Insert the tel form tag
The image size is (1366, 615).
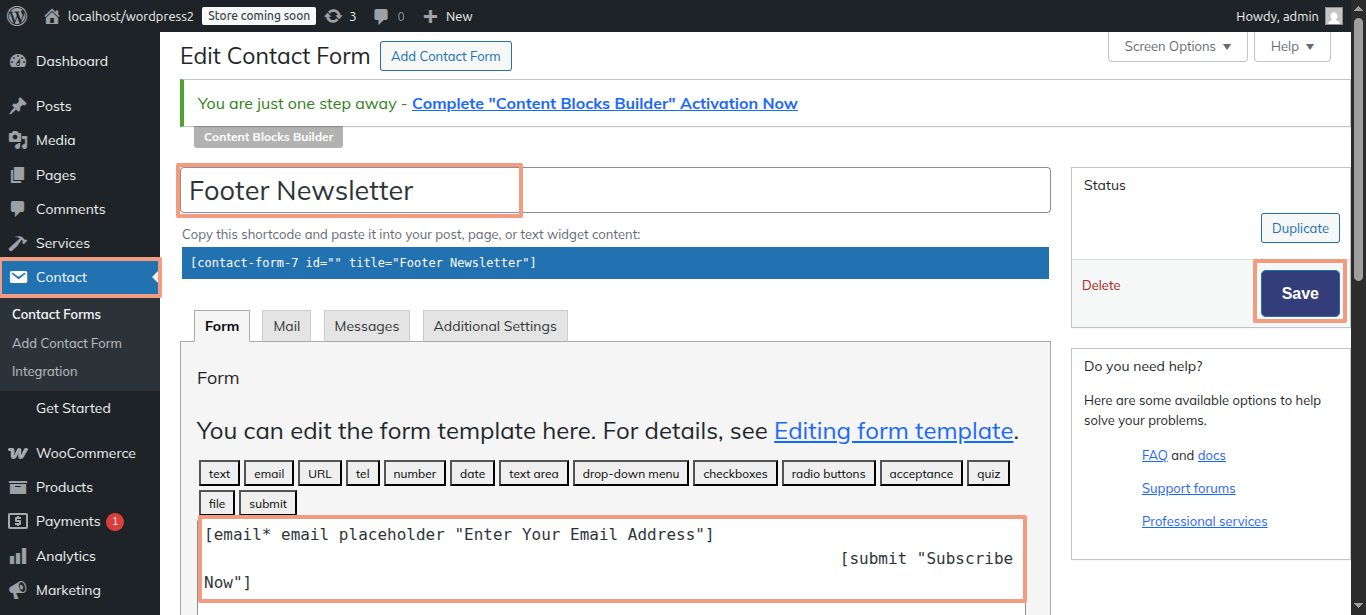[x=363, y=473]
